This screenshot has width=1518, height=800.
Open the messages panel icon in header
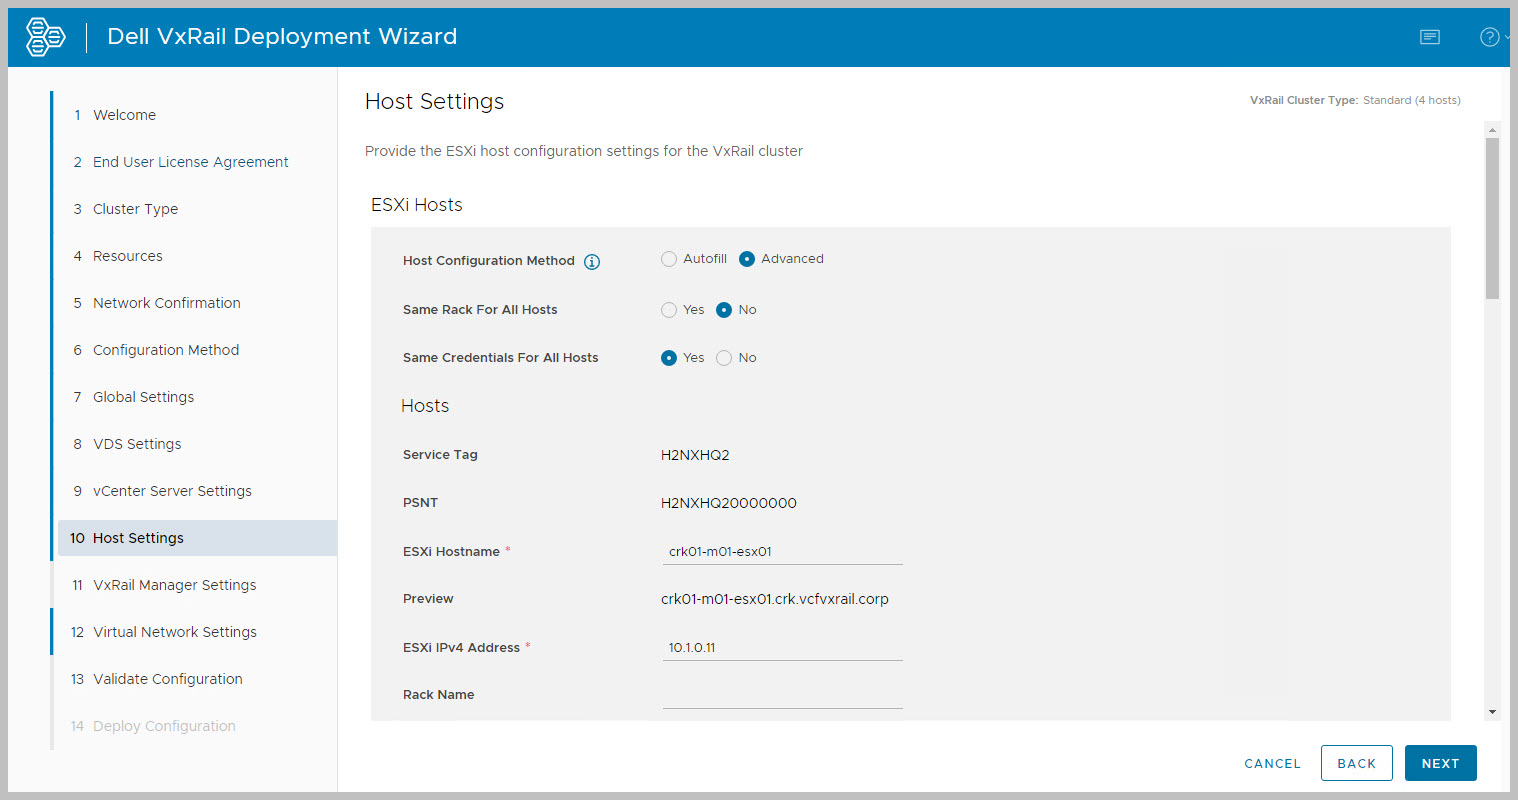tap(1430, 37)
